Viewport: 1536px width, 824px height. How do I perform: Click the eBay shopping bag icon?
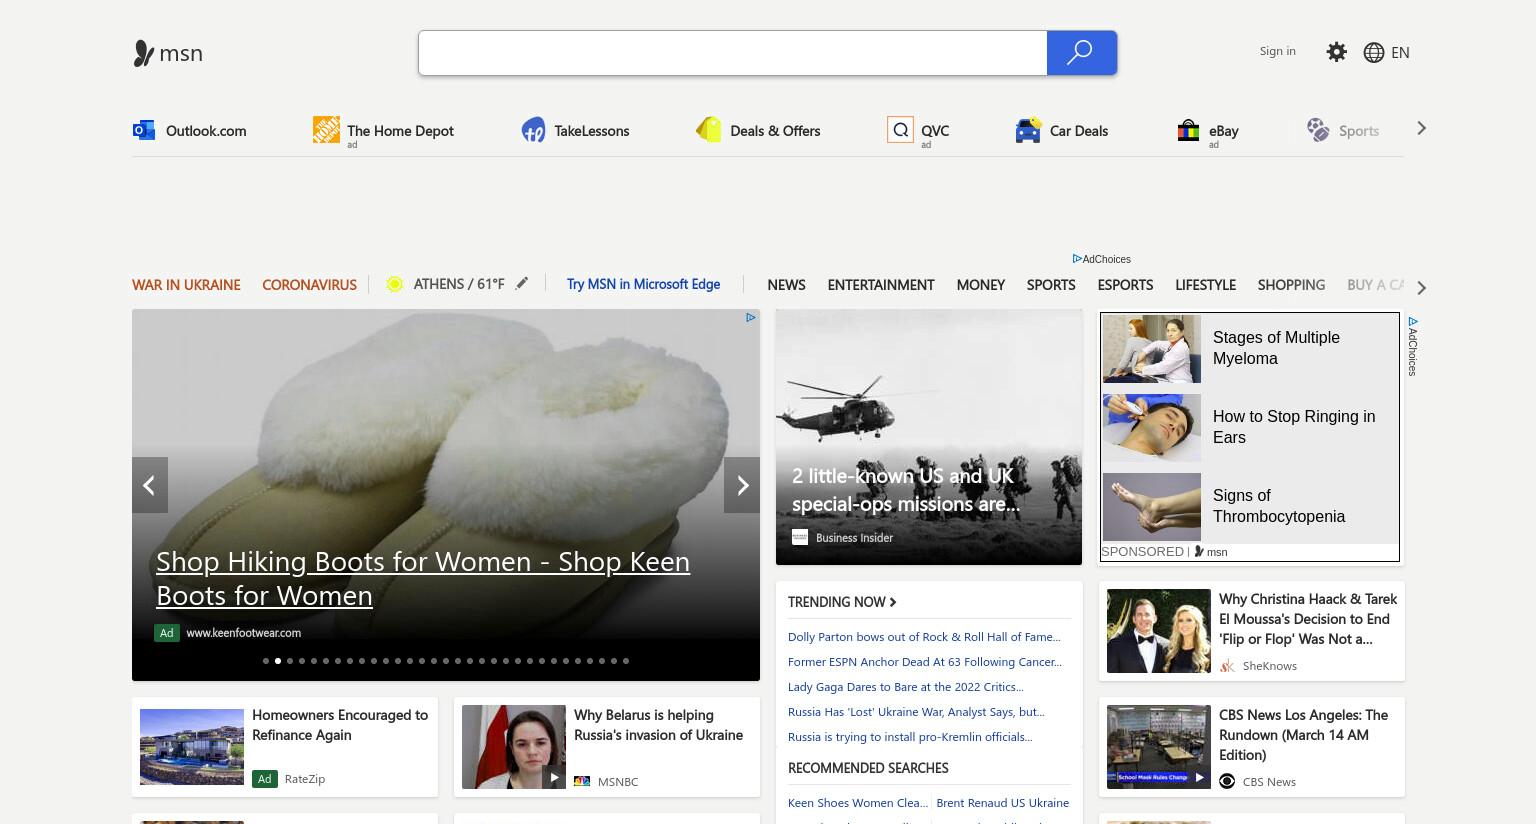coord(1188,130)
